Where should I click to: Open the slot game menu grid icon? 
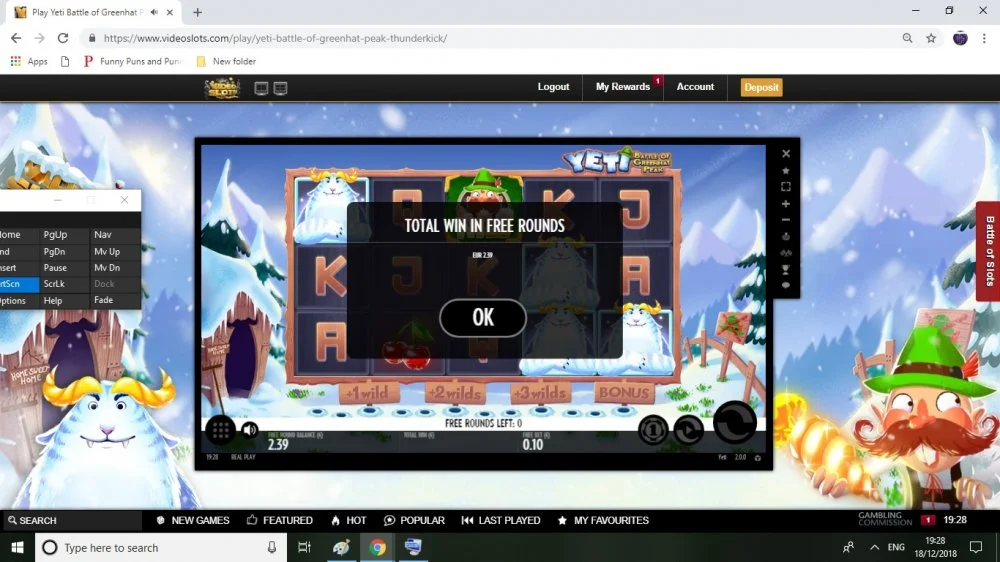221,431
